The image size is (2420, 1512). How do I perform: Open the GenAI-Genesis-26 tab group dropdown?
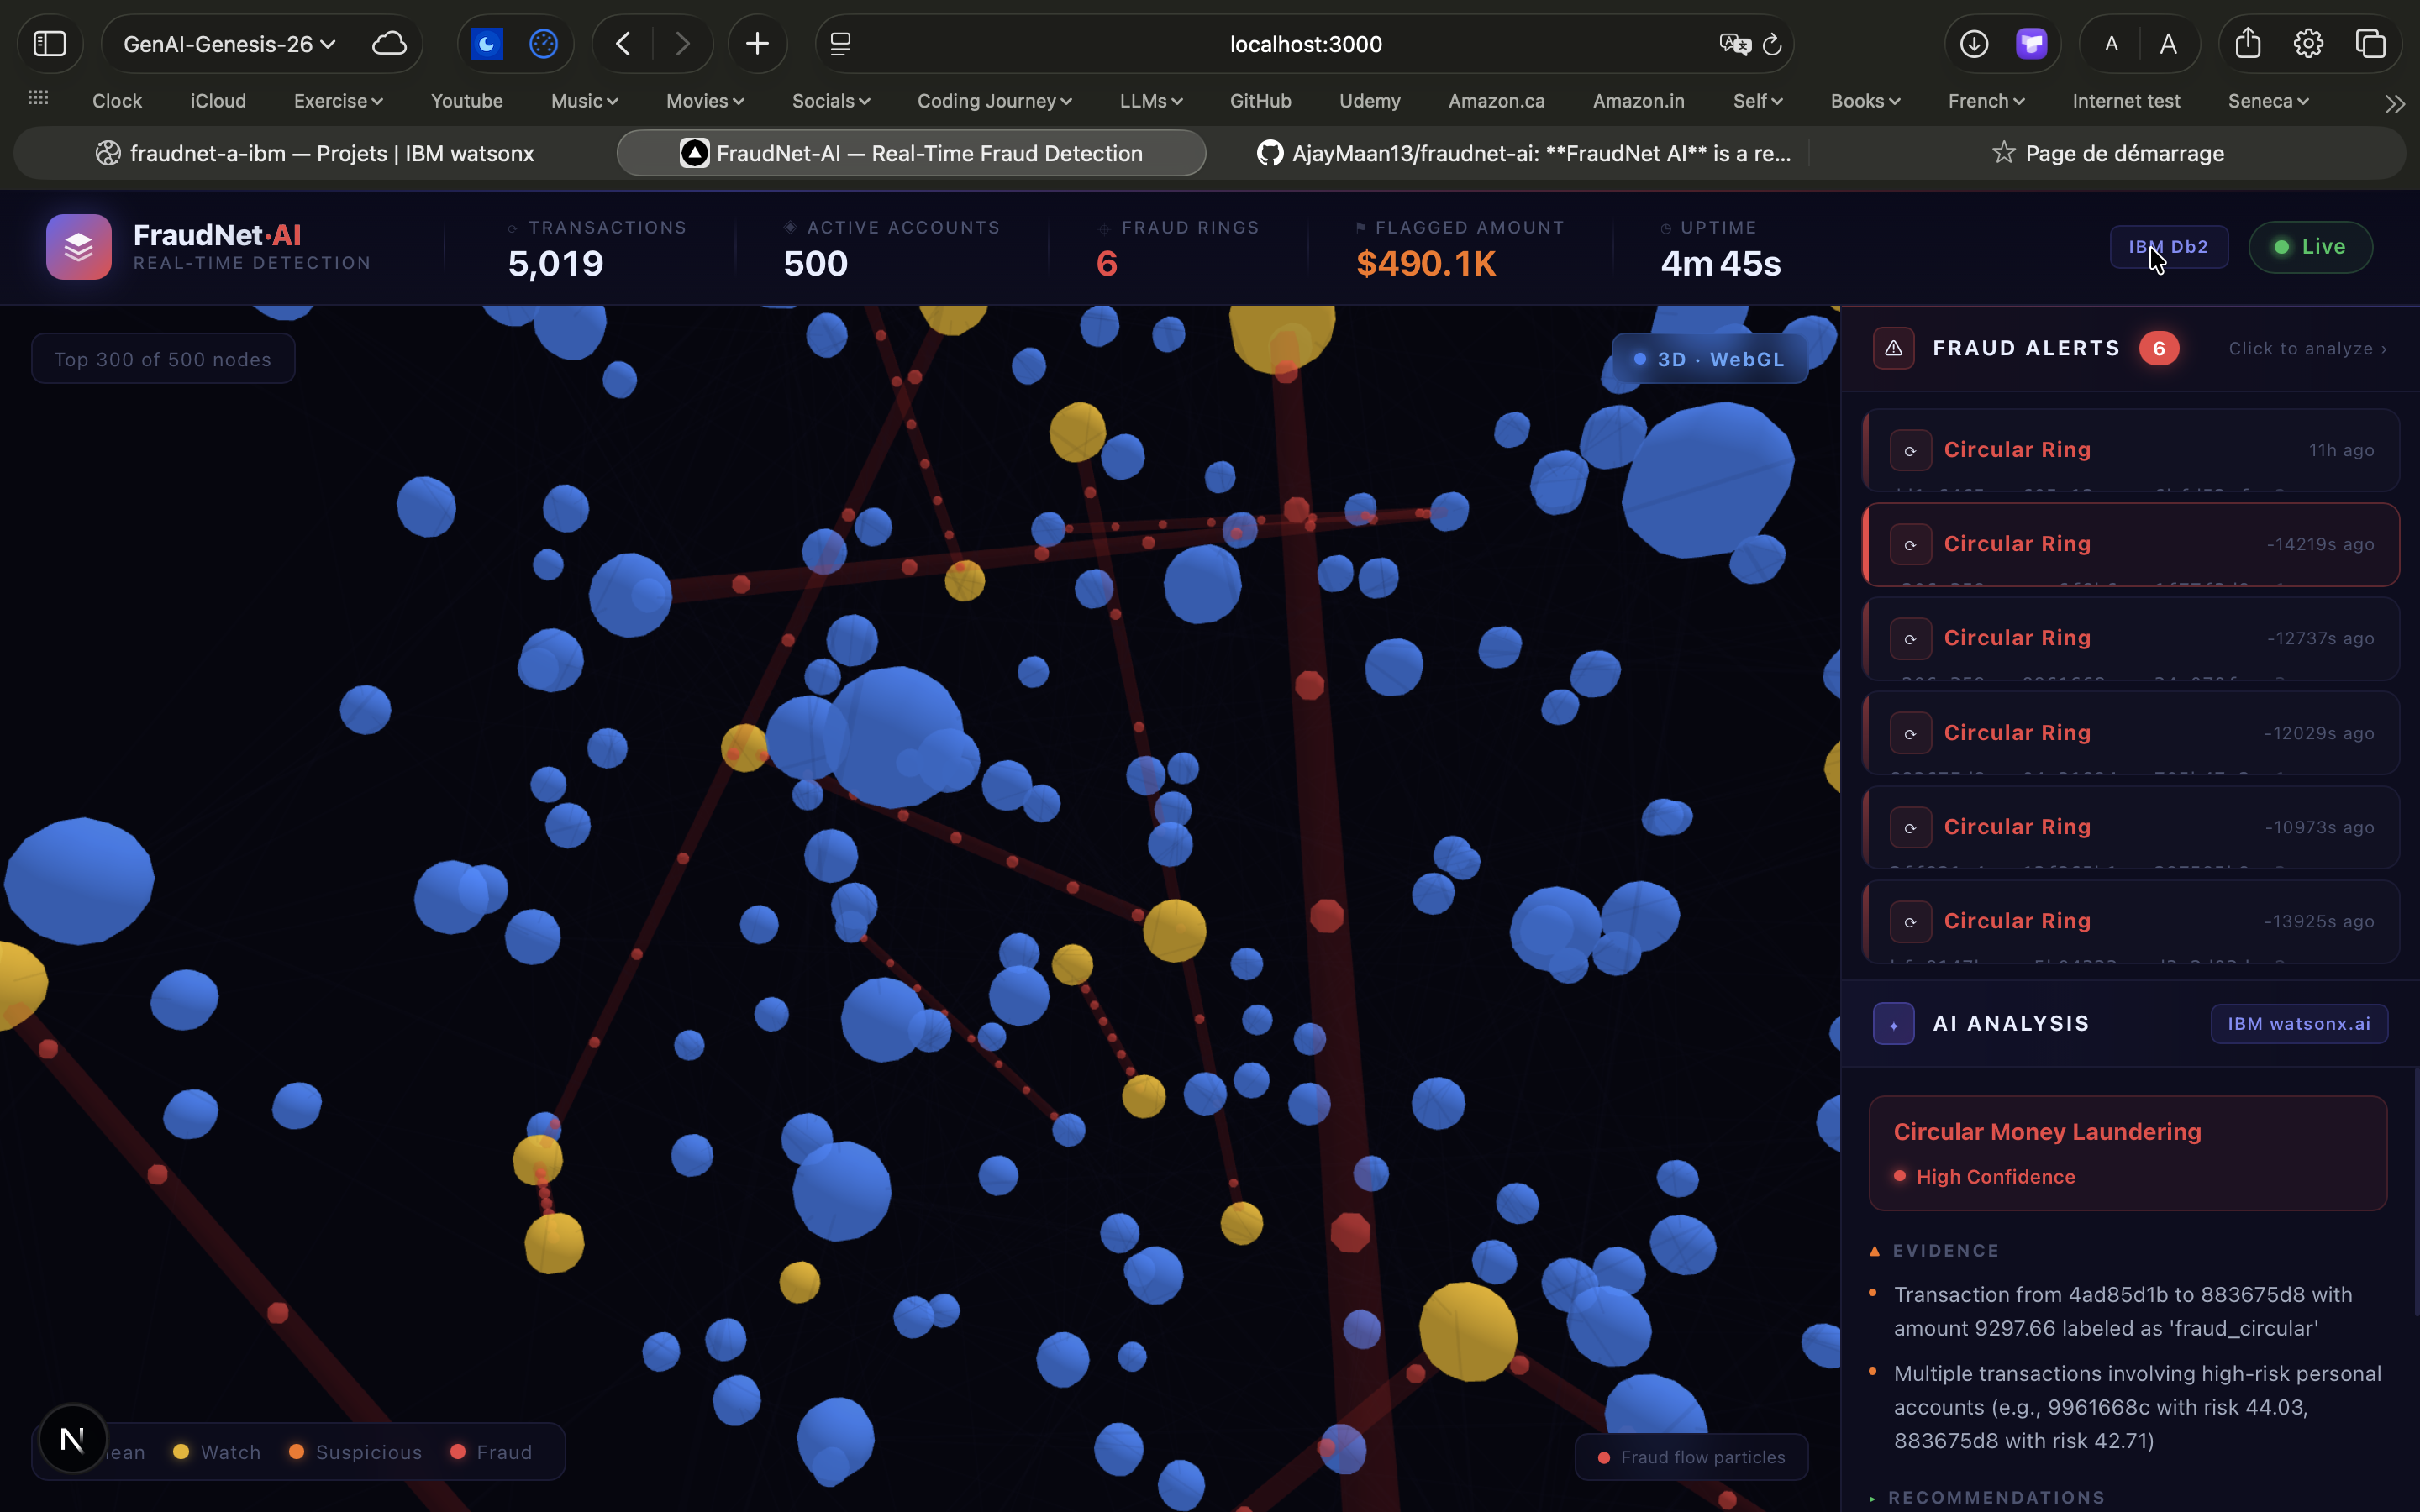point(229,44)
